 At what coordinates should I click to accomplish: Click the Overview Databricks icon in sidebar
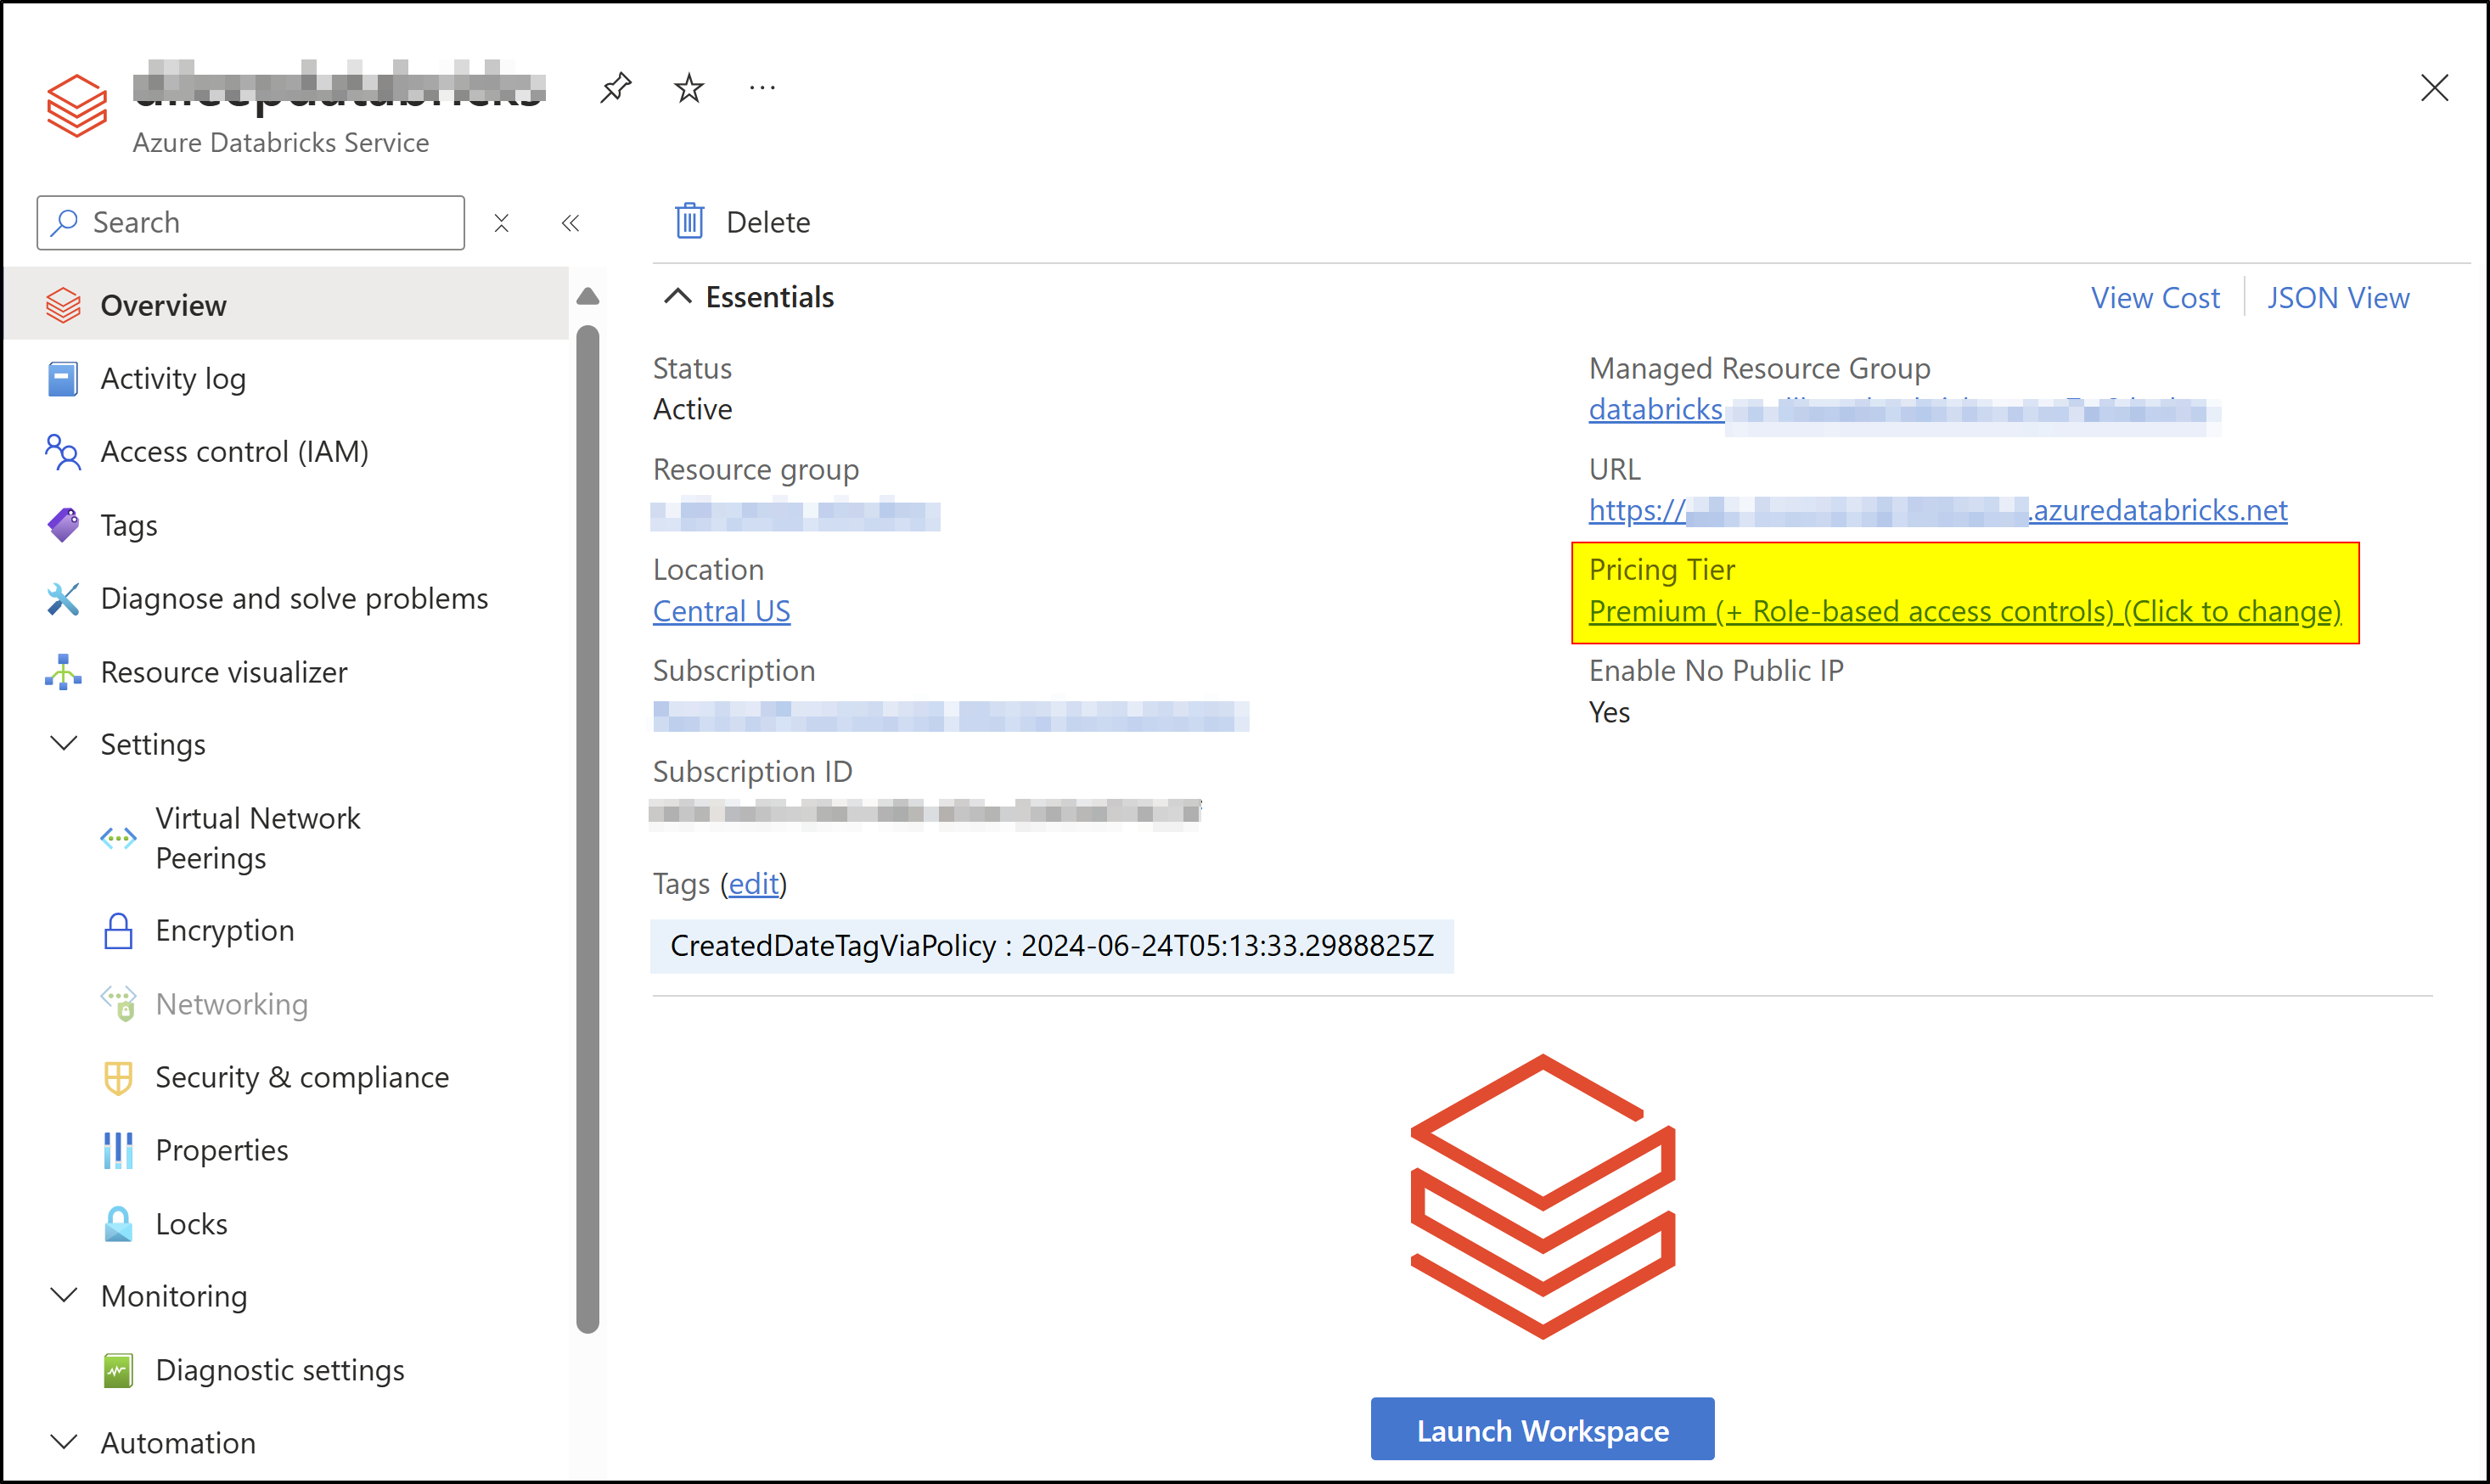[x=63, y=305]
